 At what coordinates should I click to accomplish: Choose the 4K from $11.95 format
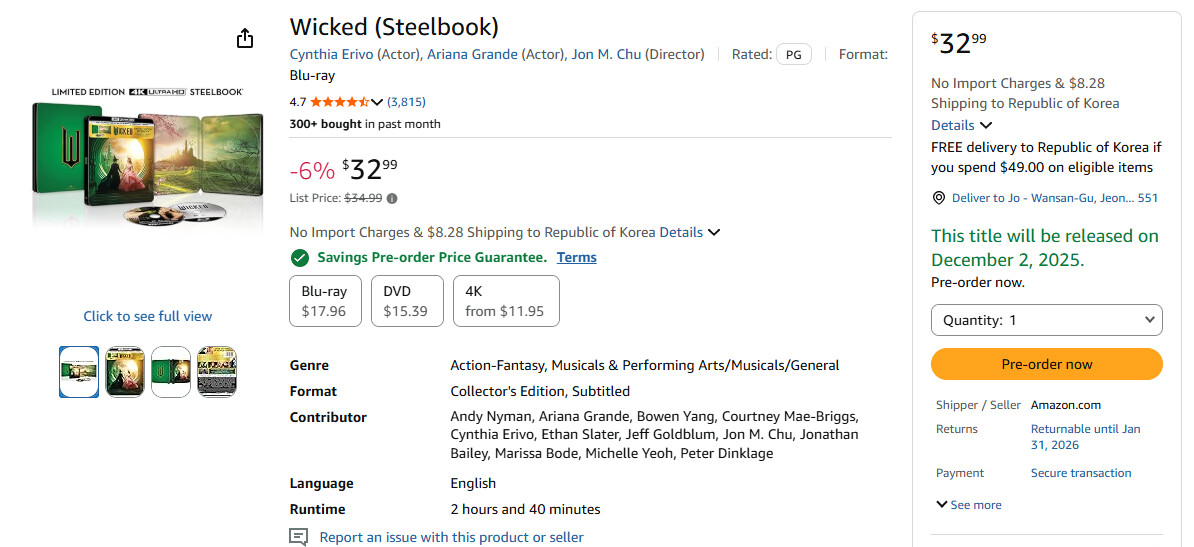506,301
